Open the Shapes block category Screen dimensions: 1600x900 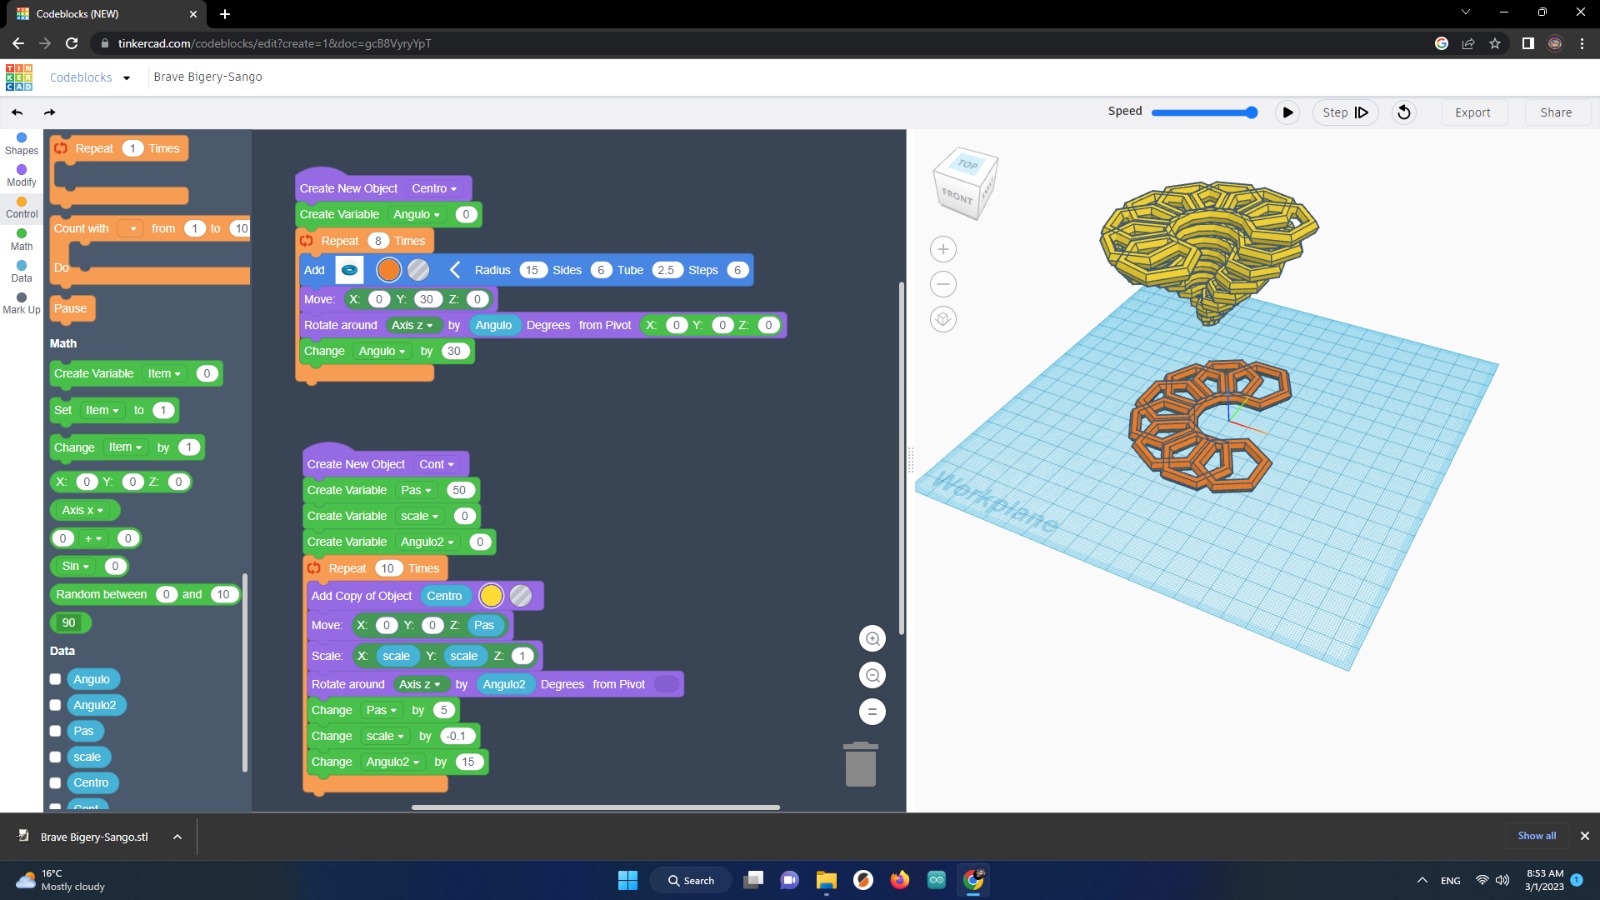21,144
